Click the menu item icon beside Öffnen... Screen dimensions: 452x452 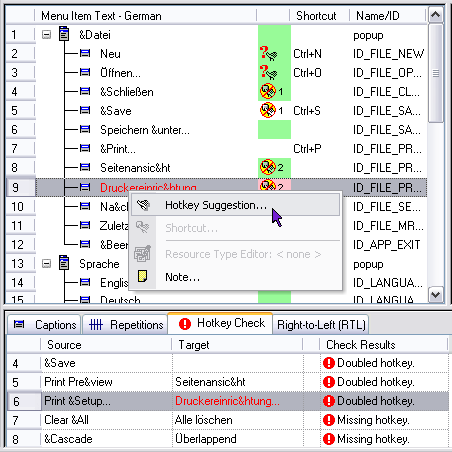[85, 72]
